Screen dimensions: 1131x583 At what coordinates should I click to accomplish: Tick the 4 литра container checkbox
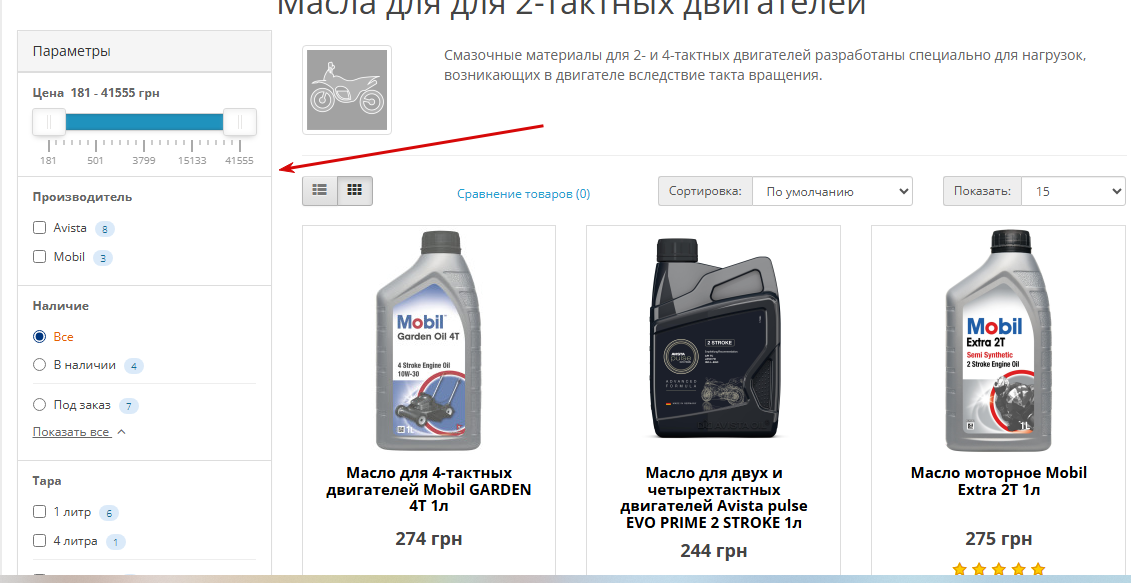point(40,540)
